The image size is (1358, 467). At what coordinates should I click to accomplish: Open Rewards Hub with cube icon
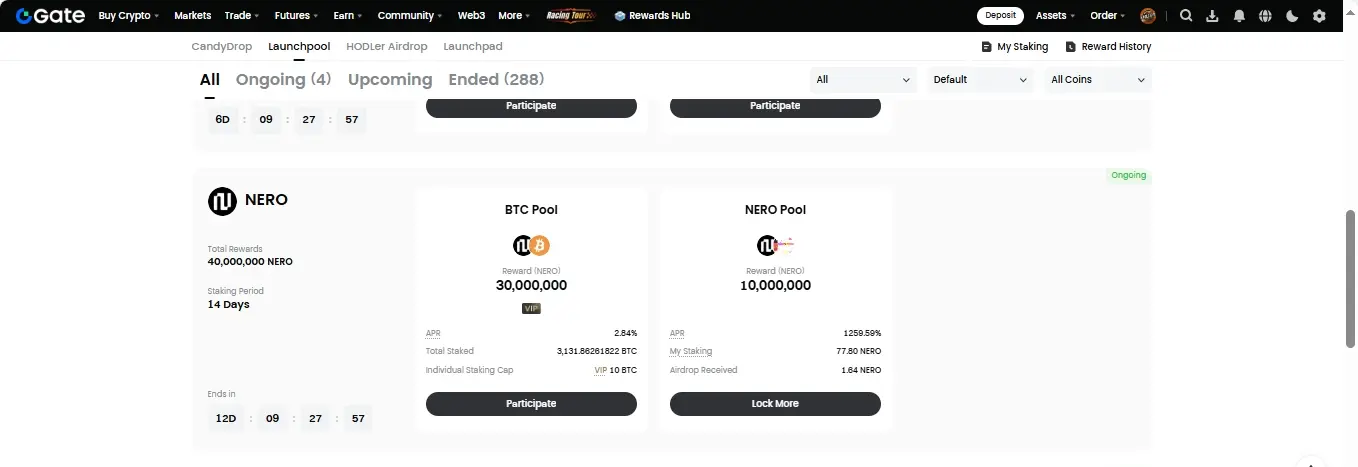tap(652, 16)
